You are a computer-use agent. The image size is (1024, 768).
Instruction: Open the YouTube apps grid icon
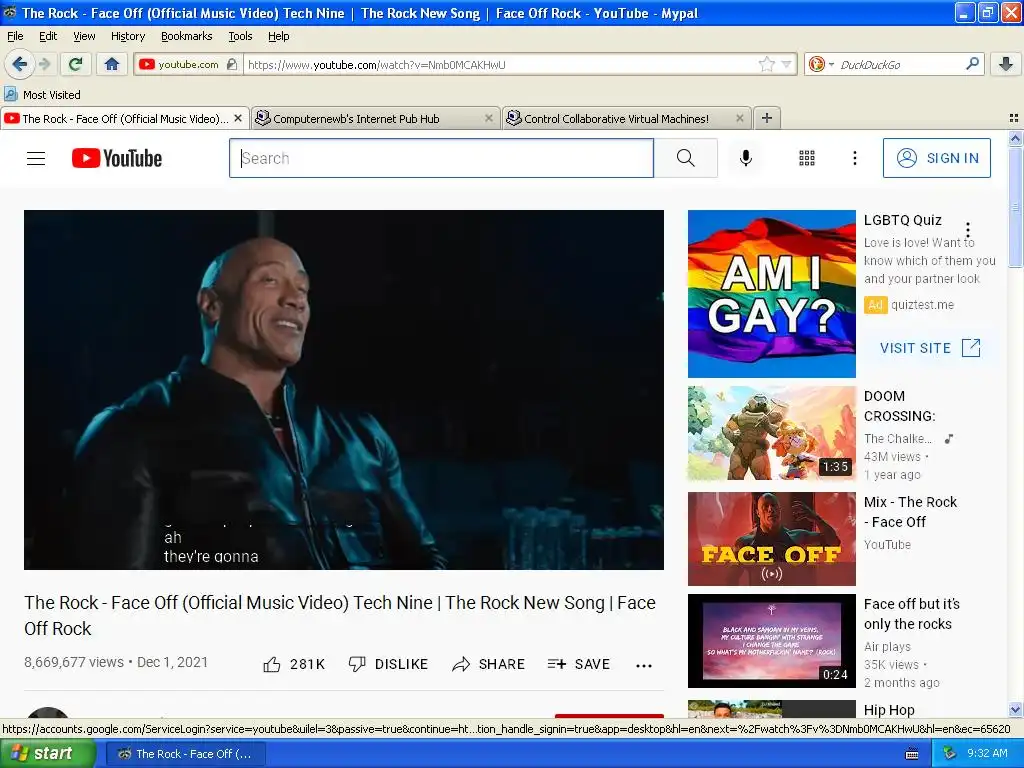(807, 158)
